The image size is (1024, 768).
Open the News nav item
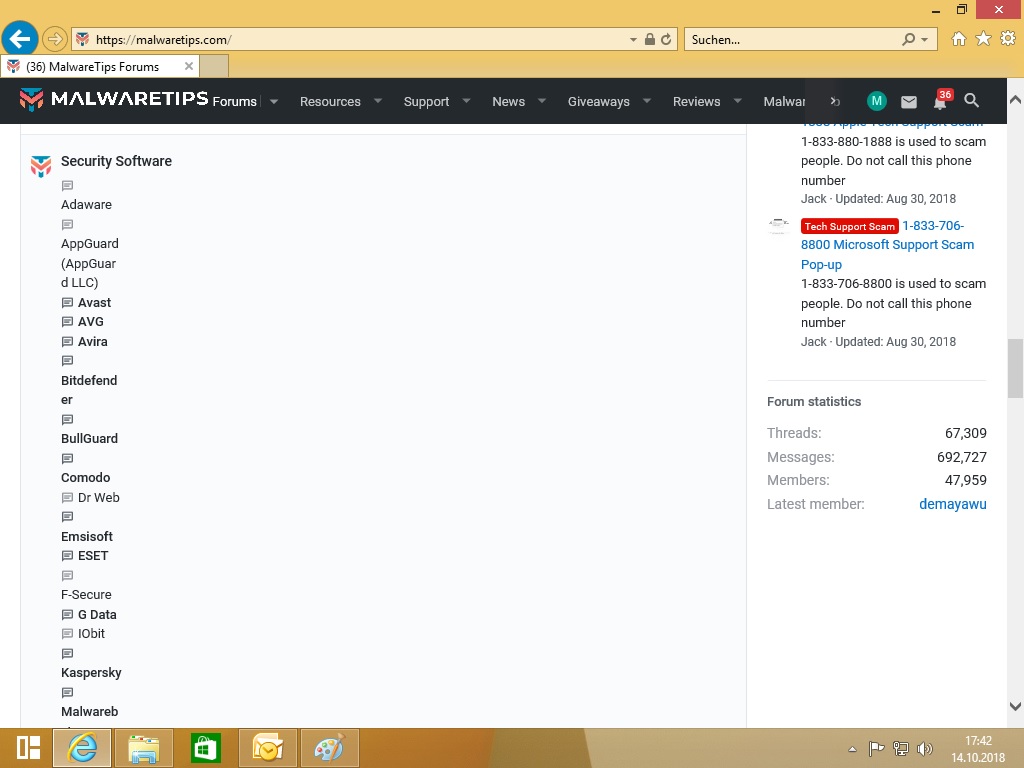pos(509,101)
